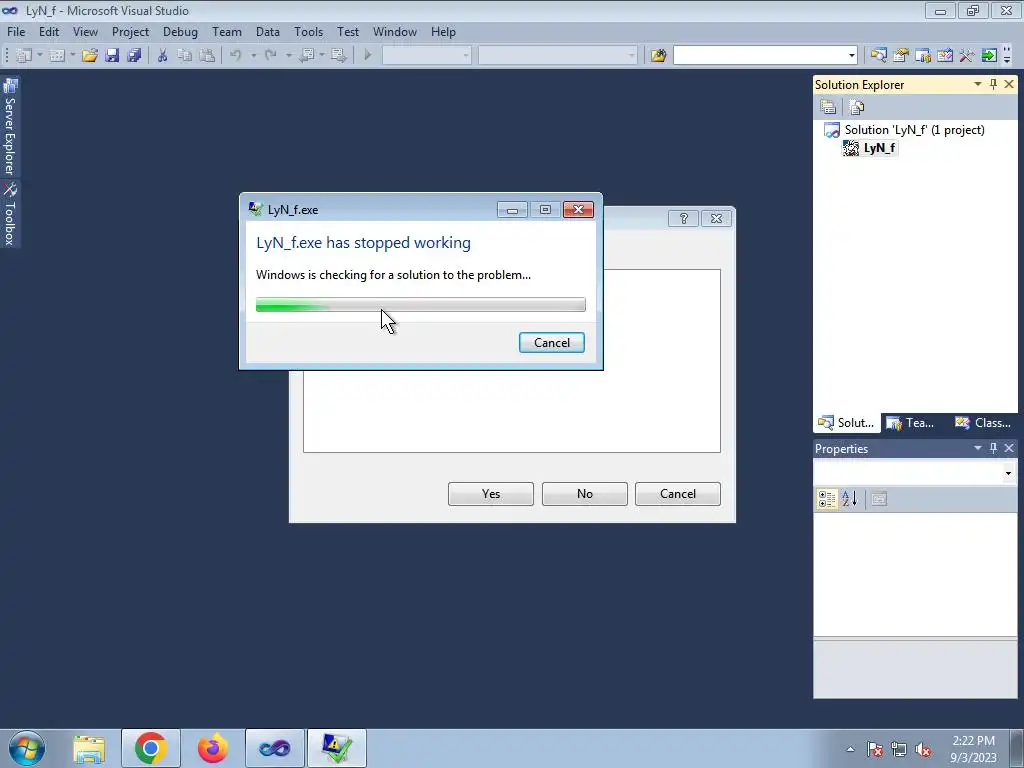Open Solution Explorer via its toolbar icon
Image resolution: width=1024 pixels, height=768 pixels.
coord(878,56)
